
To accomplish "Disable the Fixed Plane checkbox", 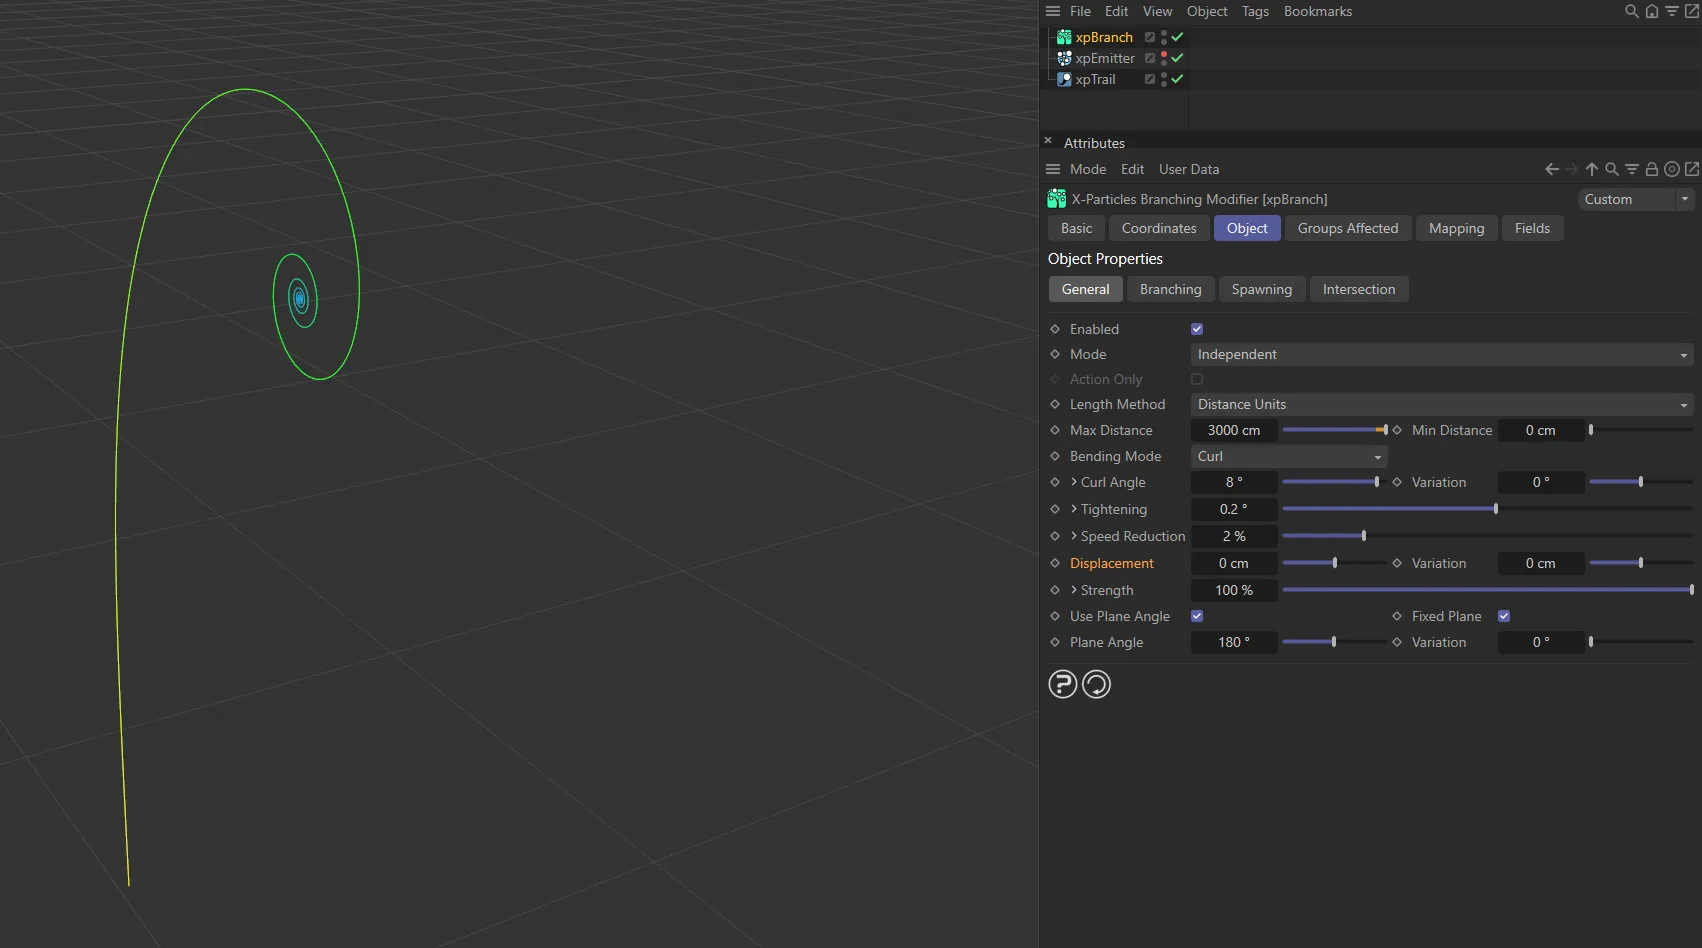I will click(x=1503, y=616).
